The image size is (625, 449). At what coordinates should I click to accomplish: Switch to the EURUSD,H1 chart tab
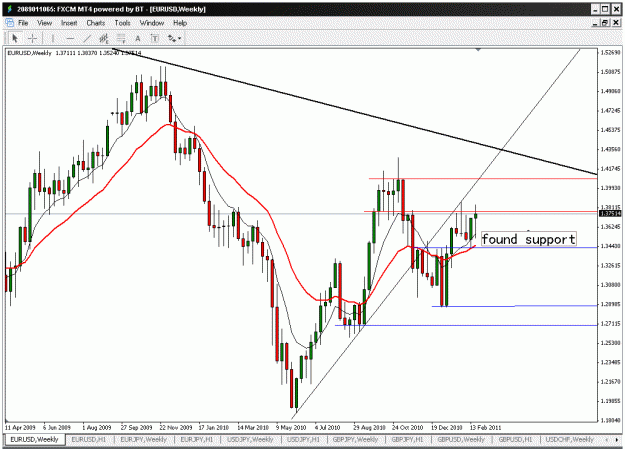point(89,439)
